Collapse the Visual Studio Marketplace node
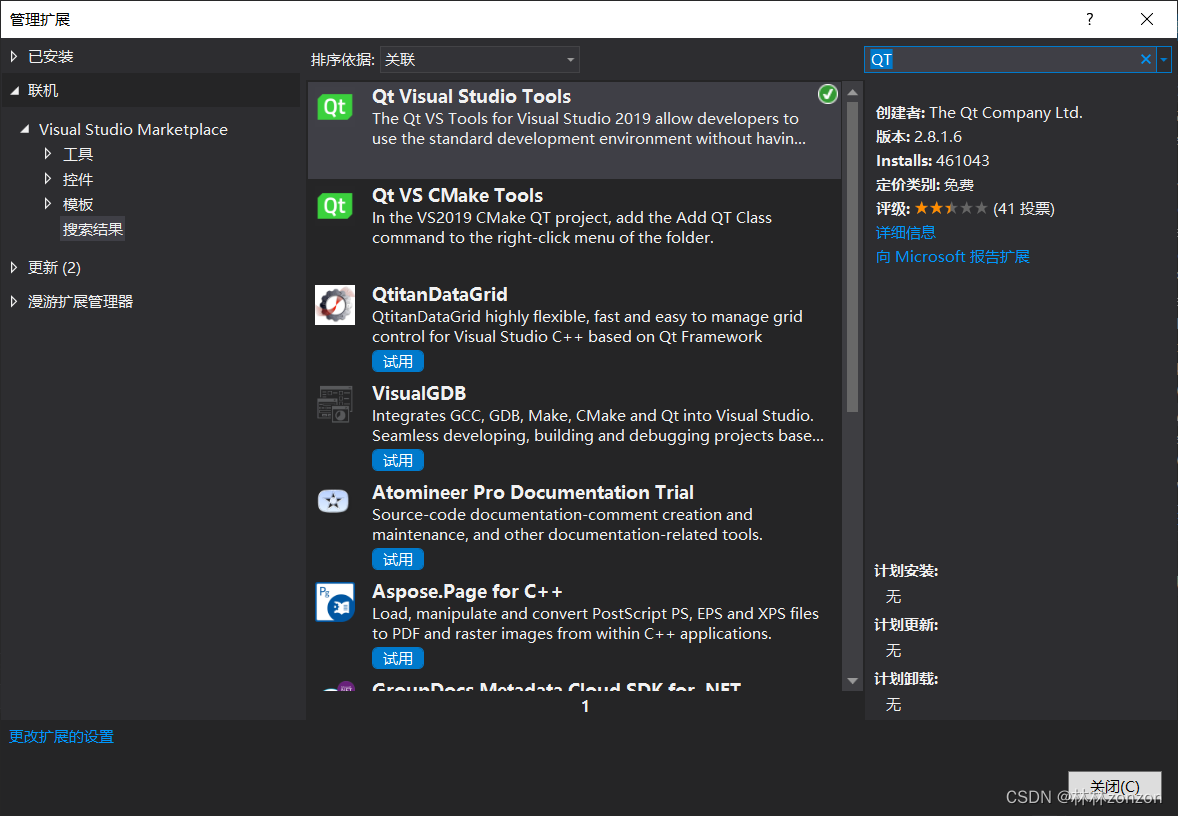Image resolution: width=1178 pixels, height=816 pixels. click(x=25, y=129)
